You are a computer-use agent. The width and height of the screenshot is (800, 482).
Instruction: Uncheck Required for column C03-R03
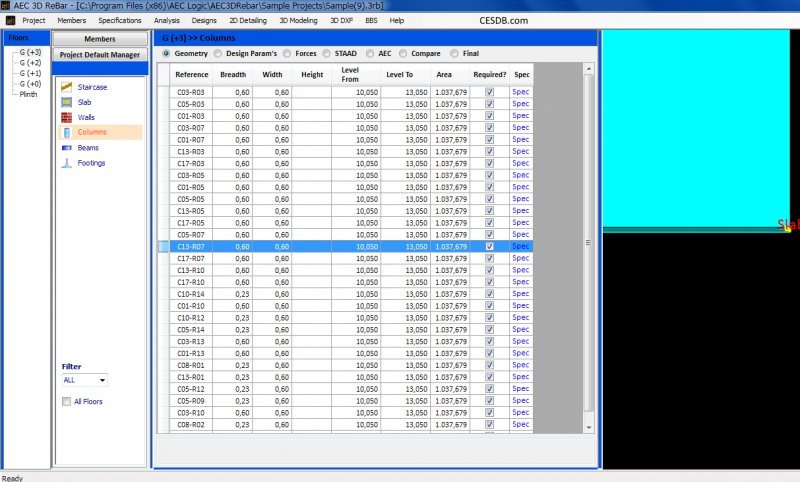point(489,92)
